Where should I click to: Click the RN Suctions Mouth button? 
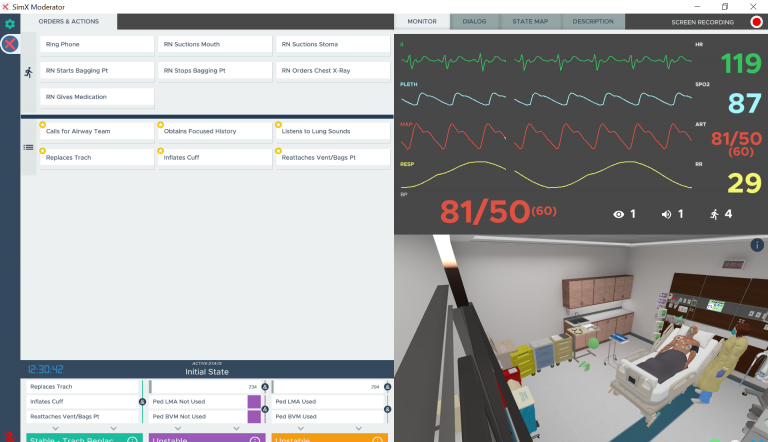click(215, 44)
